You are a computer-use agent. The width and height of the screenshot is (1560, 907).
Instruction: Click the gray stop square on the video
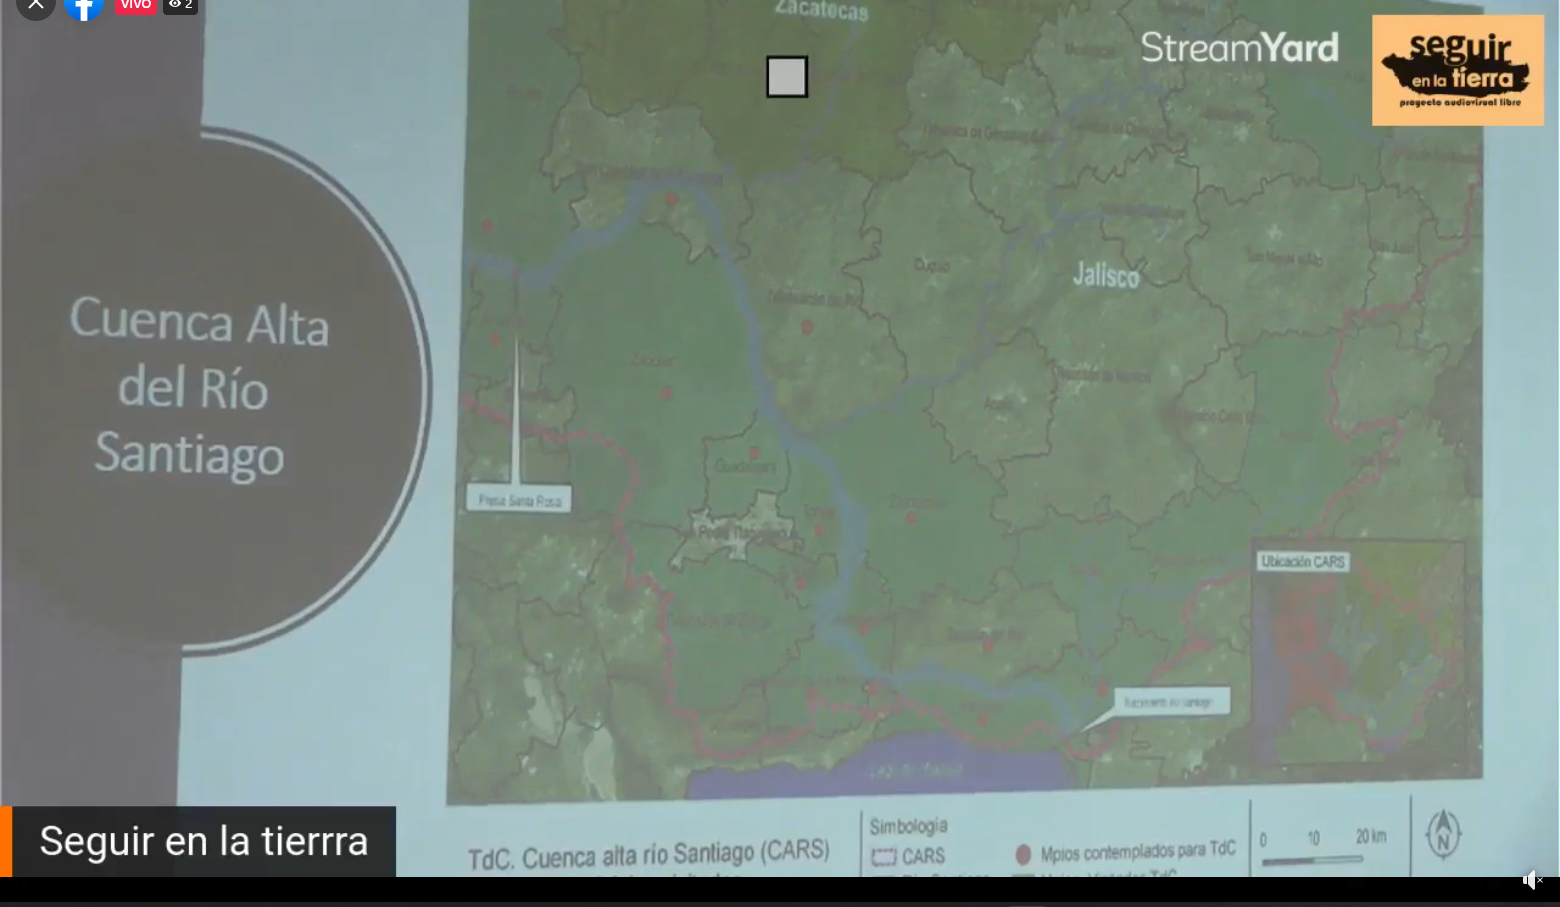787,77
